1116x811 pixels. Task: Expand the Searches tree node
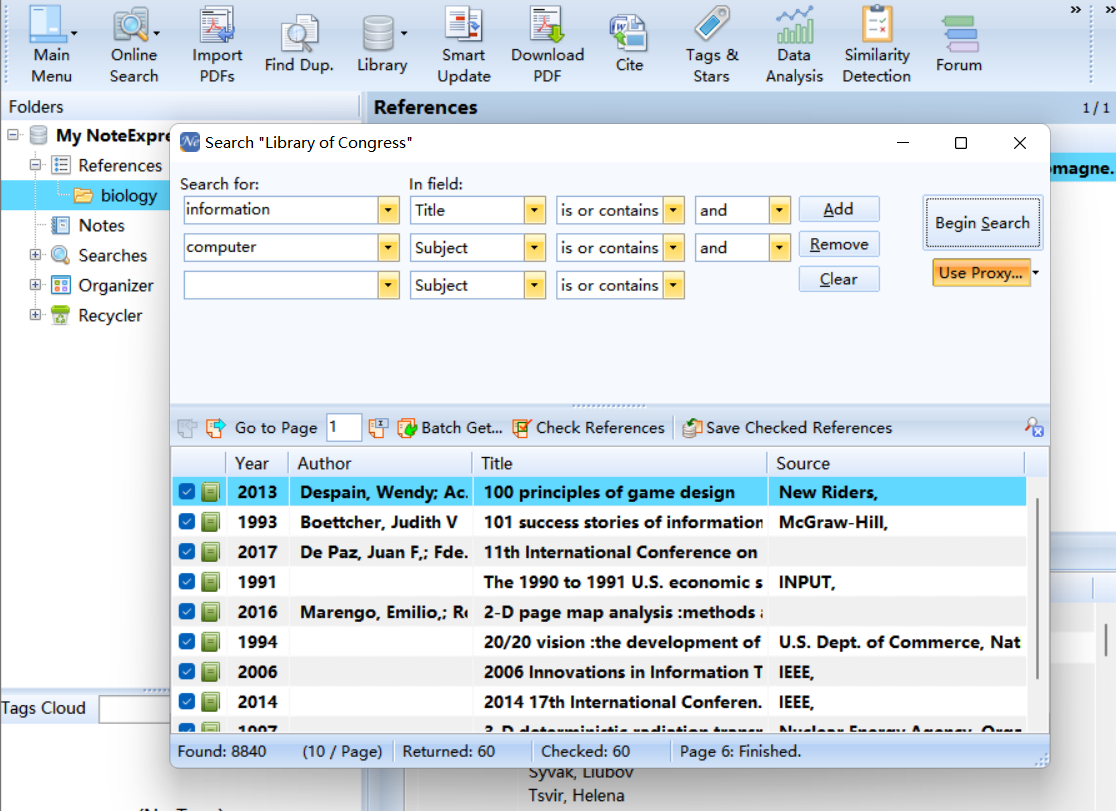tap(35, 254)
